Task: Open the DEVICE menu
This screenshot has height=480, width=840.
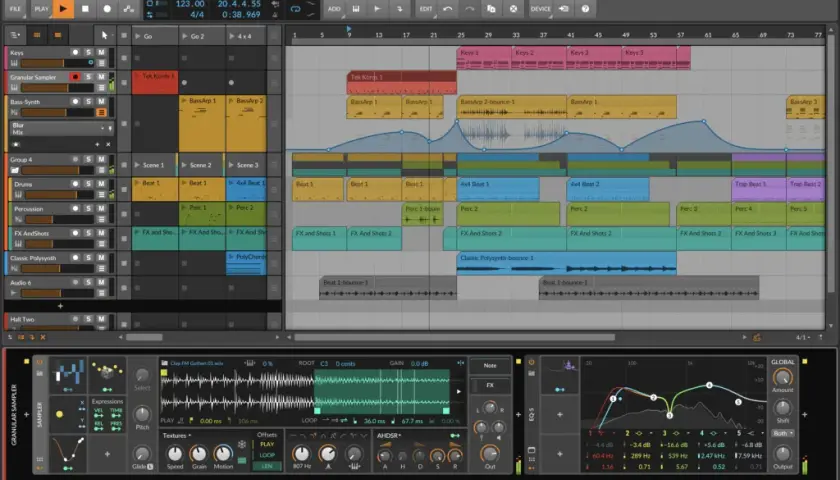Action: (x=540, y=9)
